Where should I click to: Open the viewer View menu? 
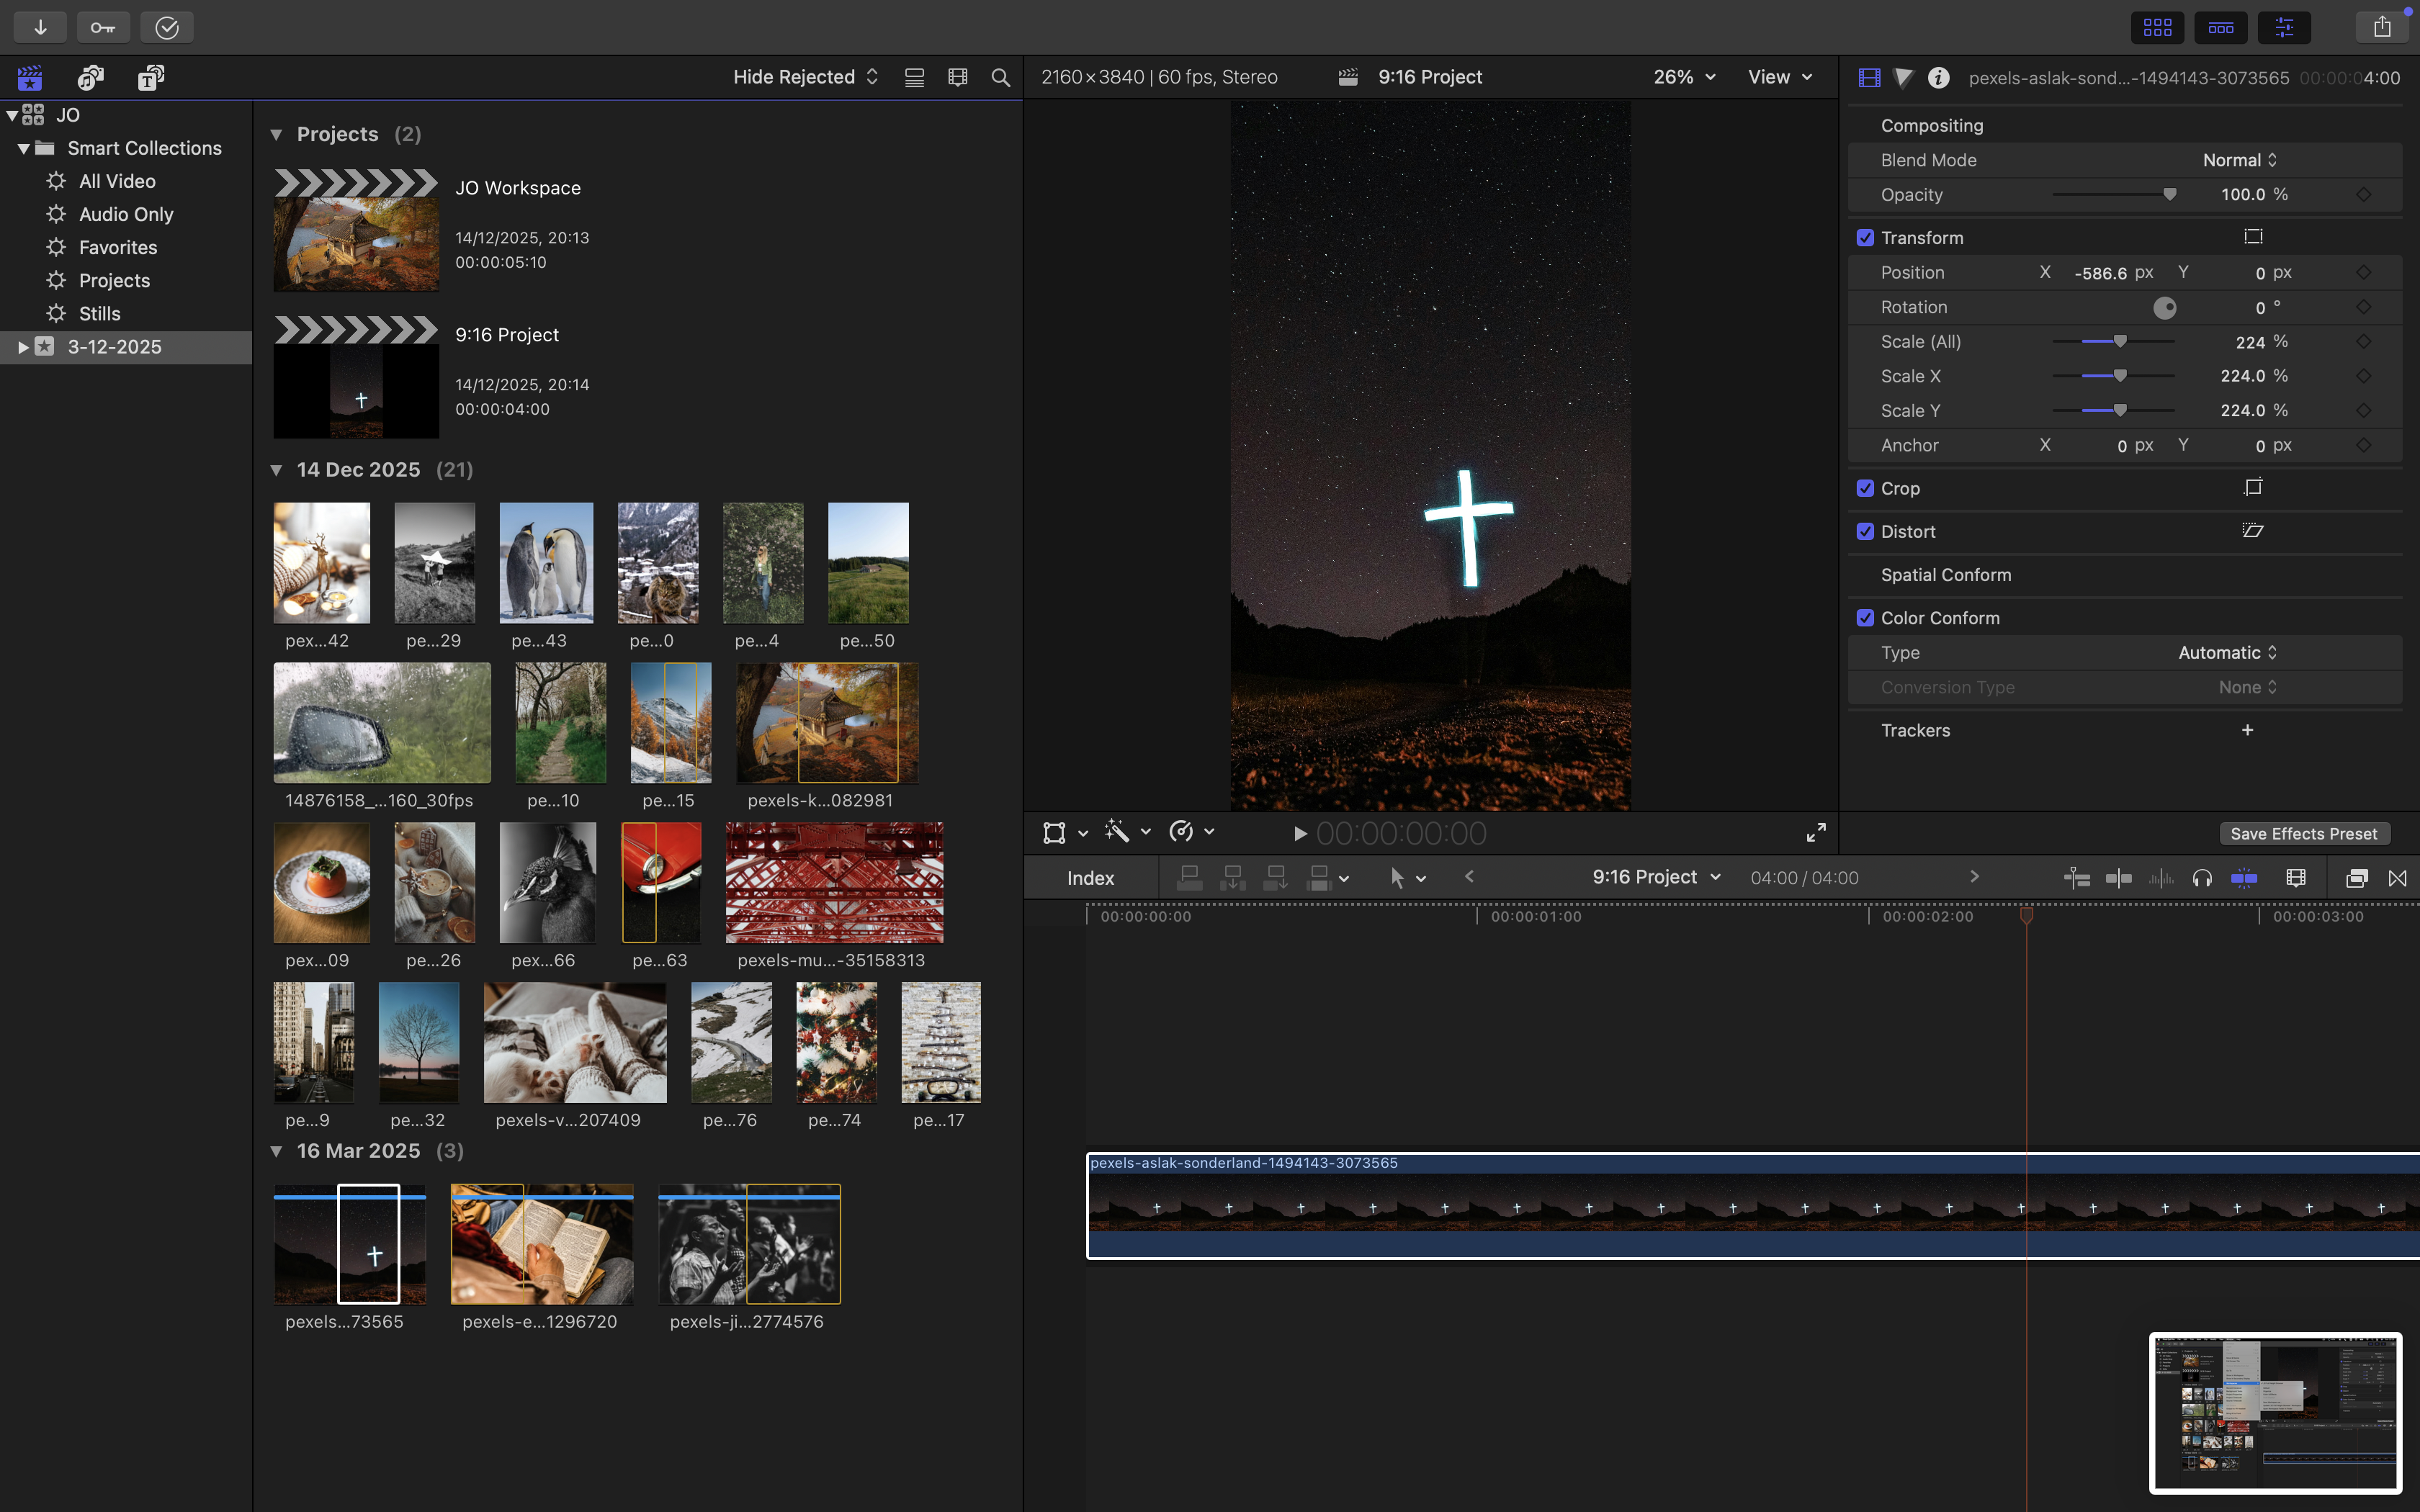click(x=1779, y=77)
